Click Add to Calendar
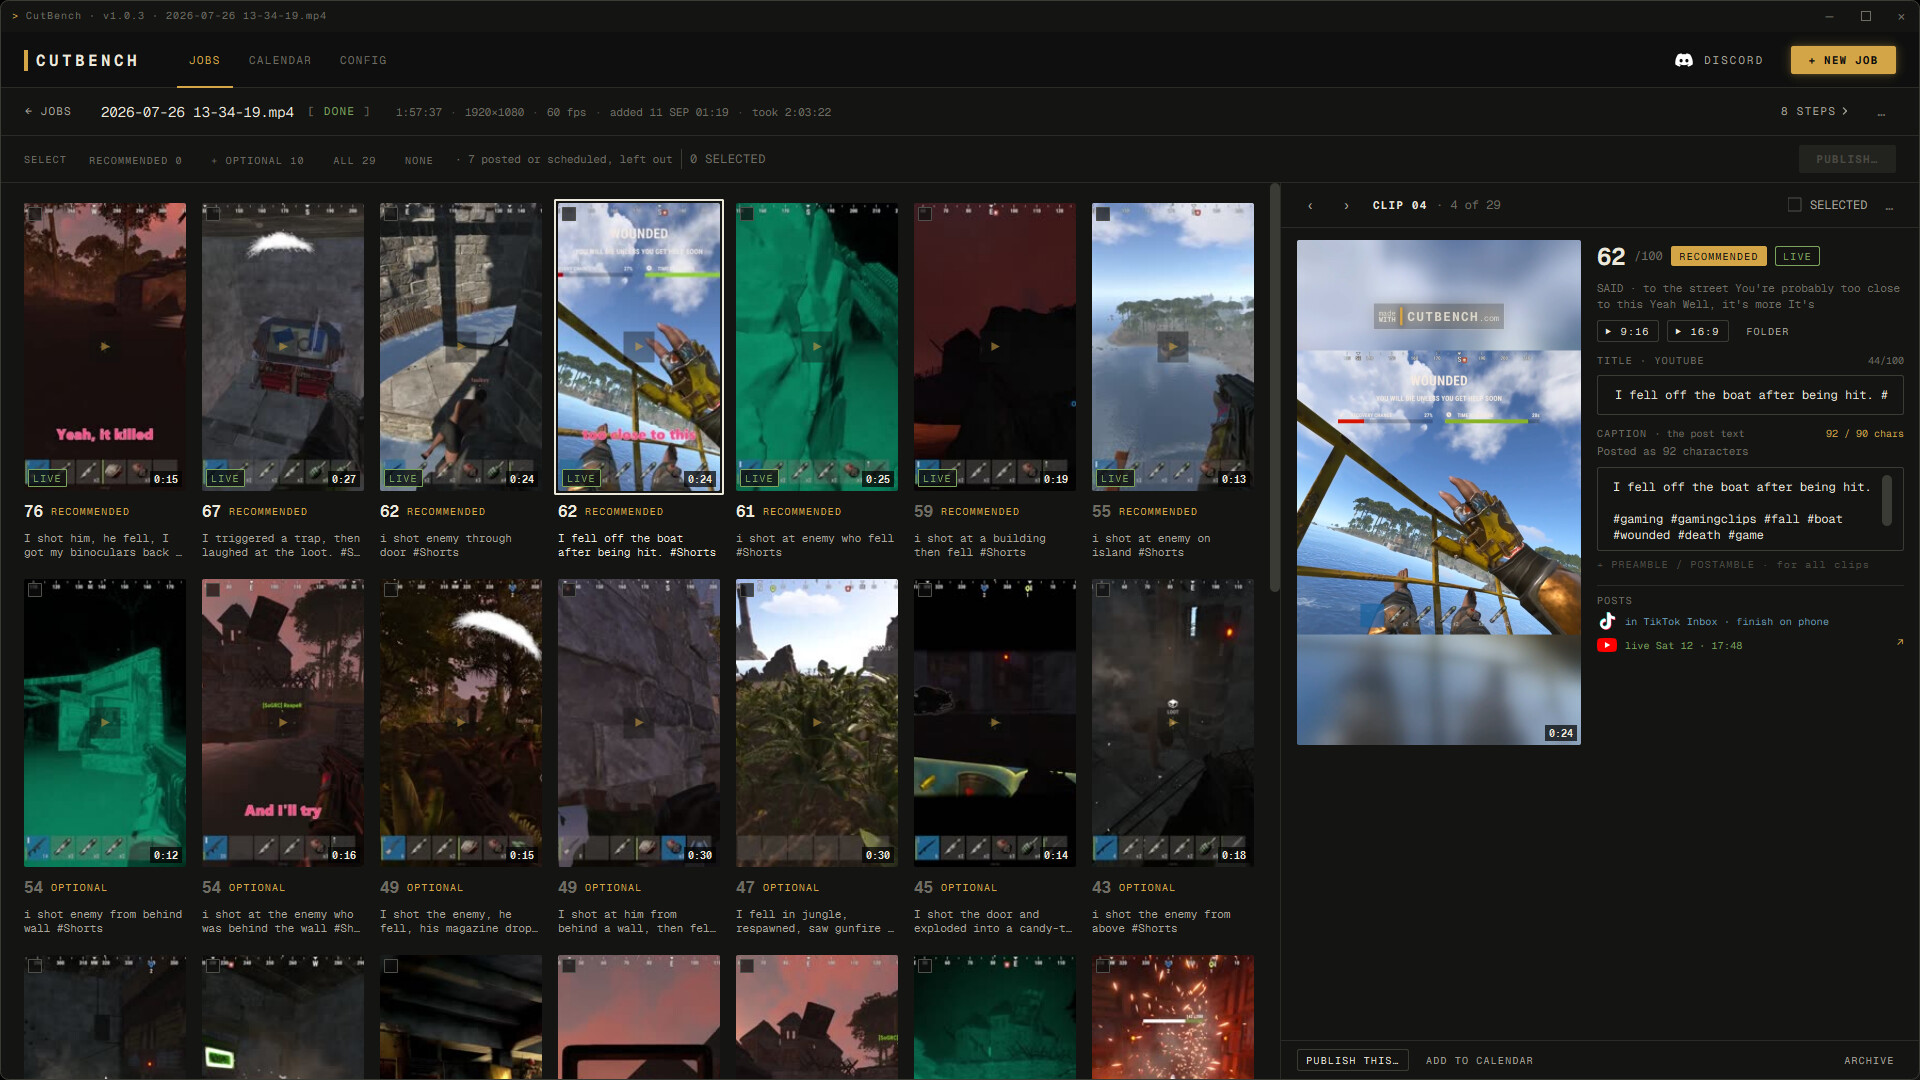This screenshot has height=1080, width=1920. point(1479,1061)
